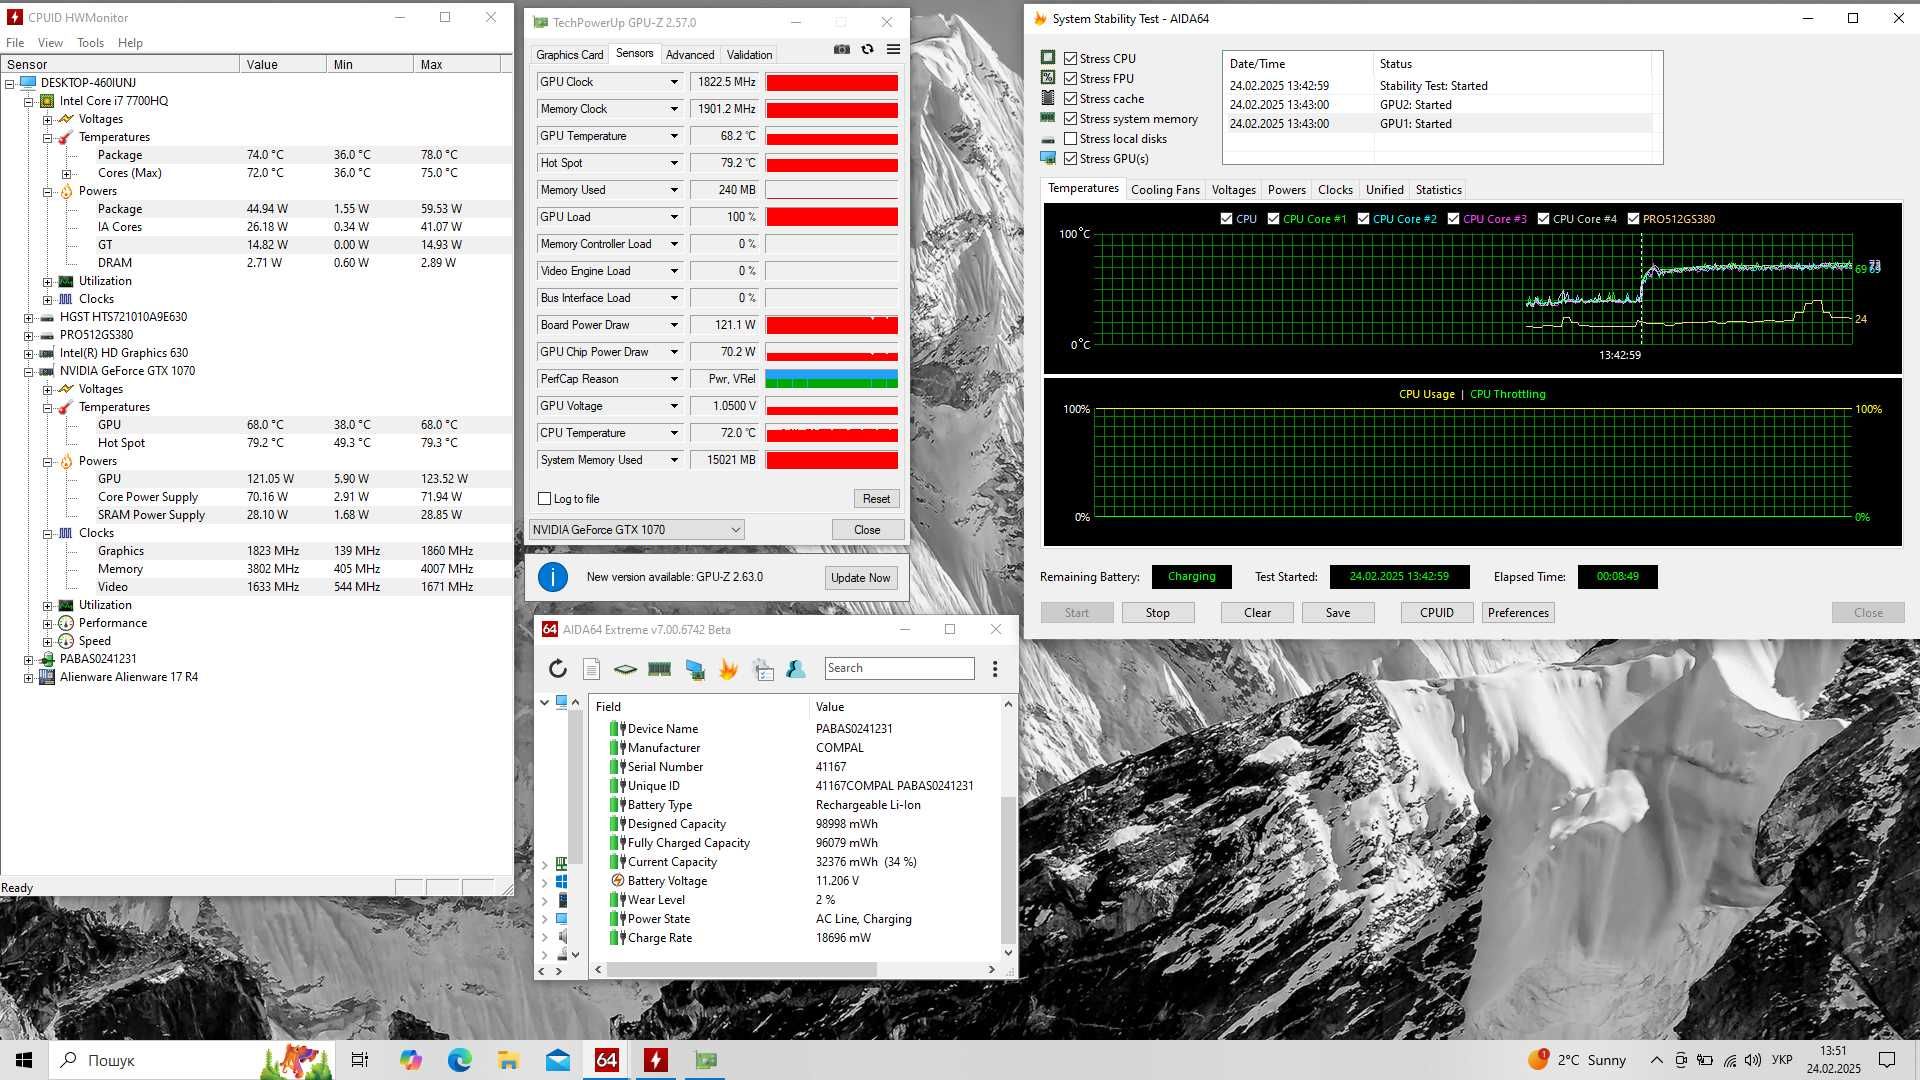
Task: Click the AIDA64 Refresh toolbar icon
Action: [558, 669]
